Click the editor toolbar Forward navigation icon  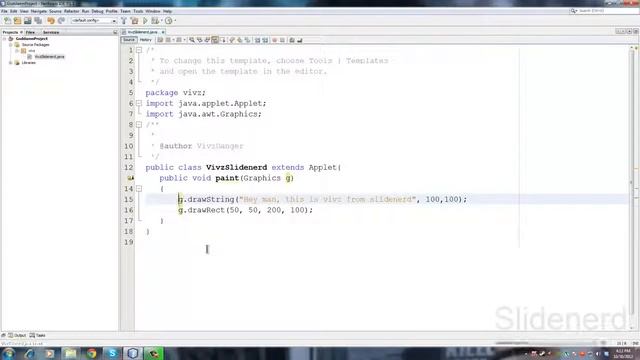tap(179, 40)
